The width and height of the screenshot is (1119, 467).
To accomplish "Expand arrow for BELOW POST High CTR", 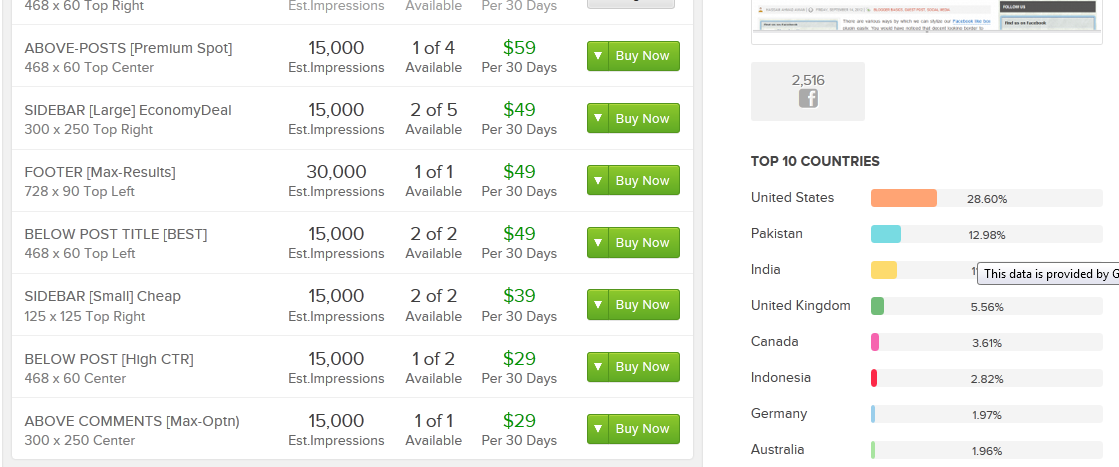I will click(598, 367).
